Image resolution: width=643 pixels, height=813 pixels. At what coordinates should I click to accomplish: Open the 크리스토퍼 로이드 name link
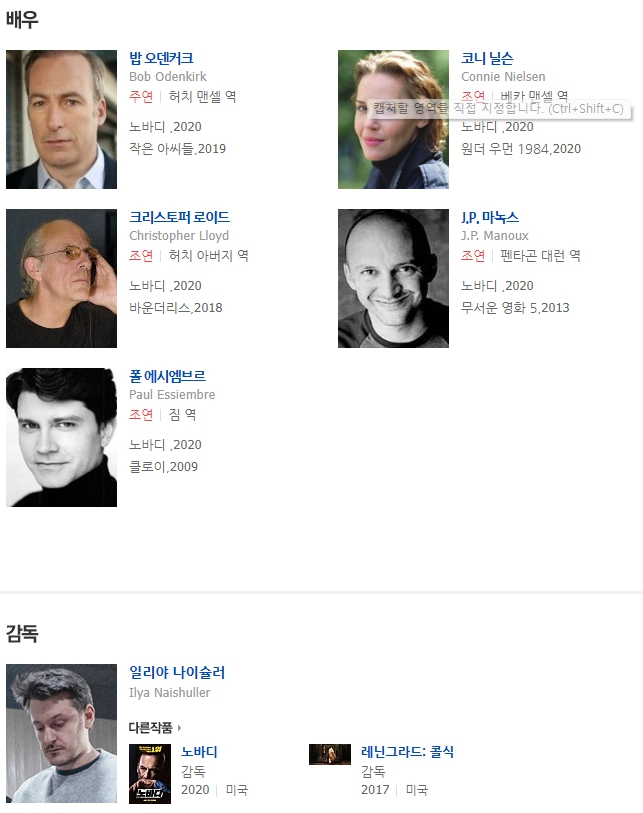point(179,217)
